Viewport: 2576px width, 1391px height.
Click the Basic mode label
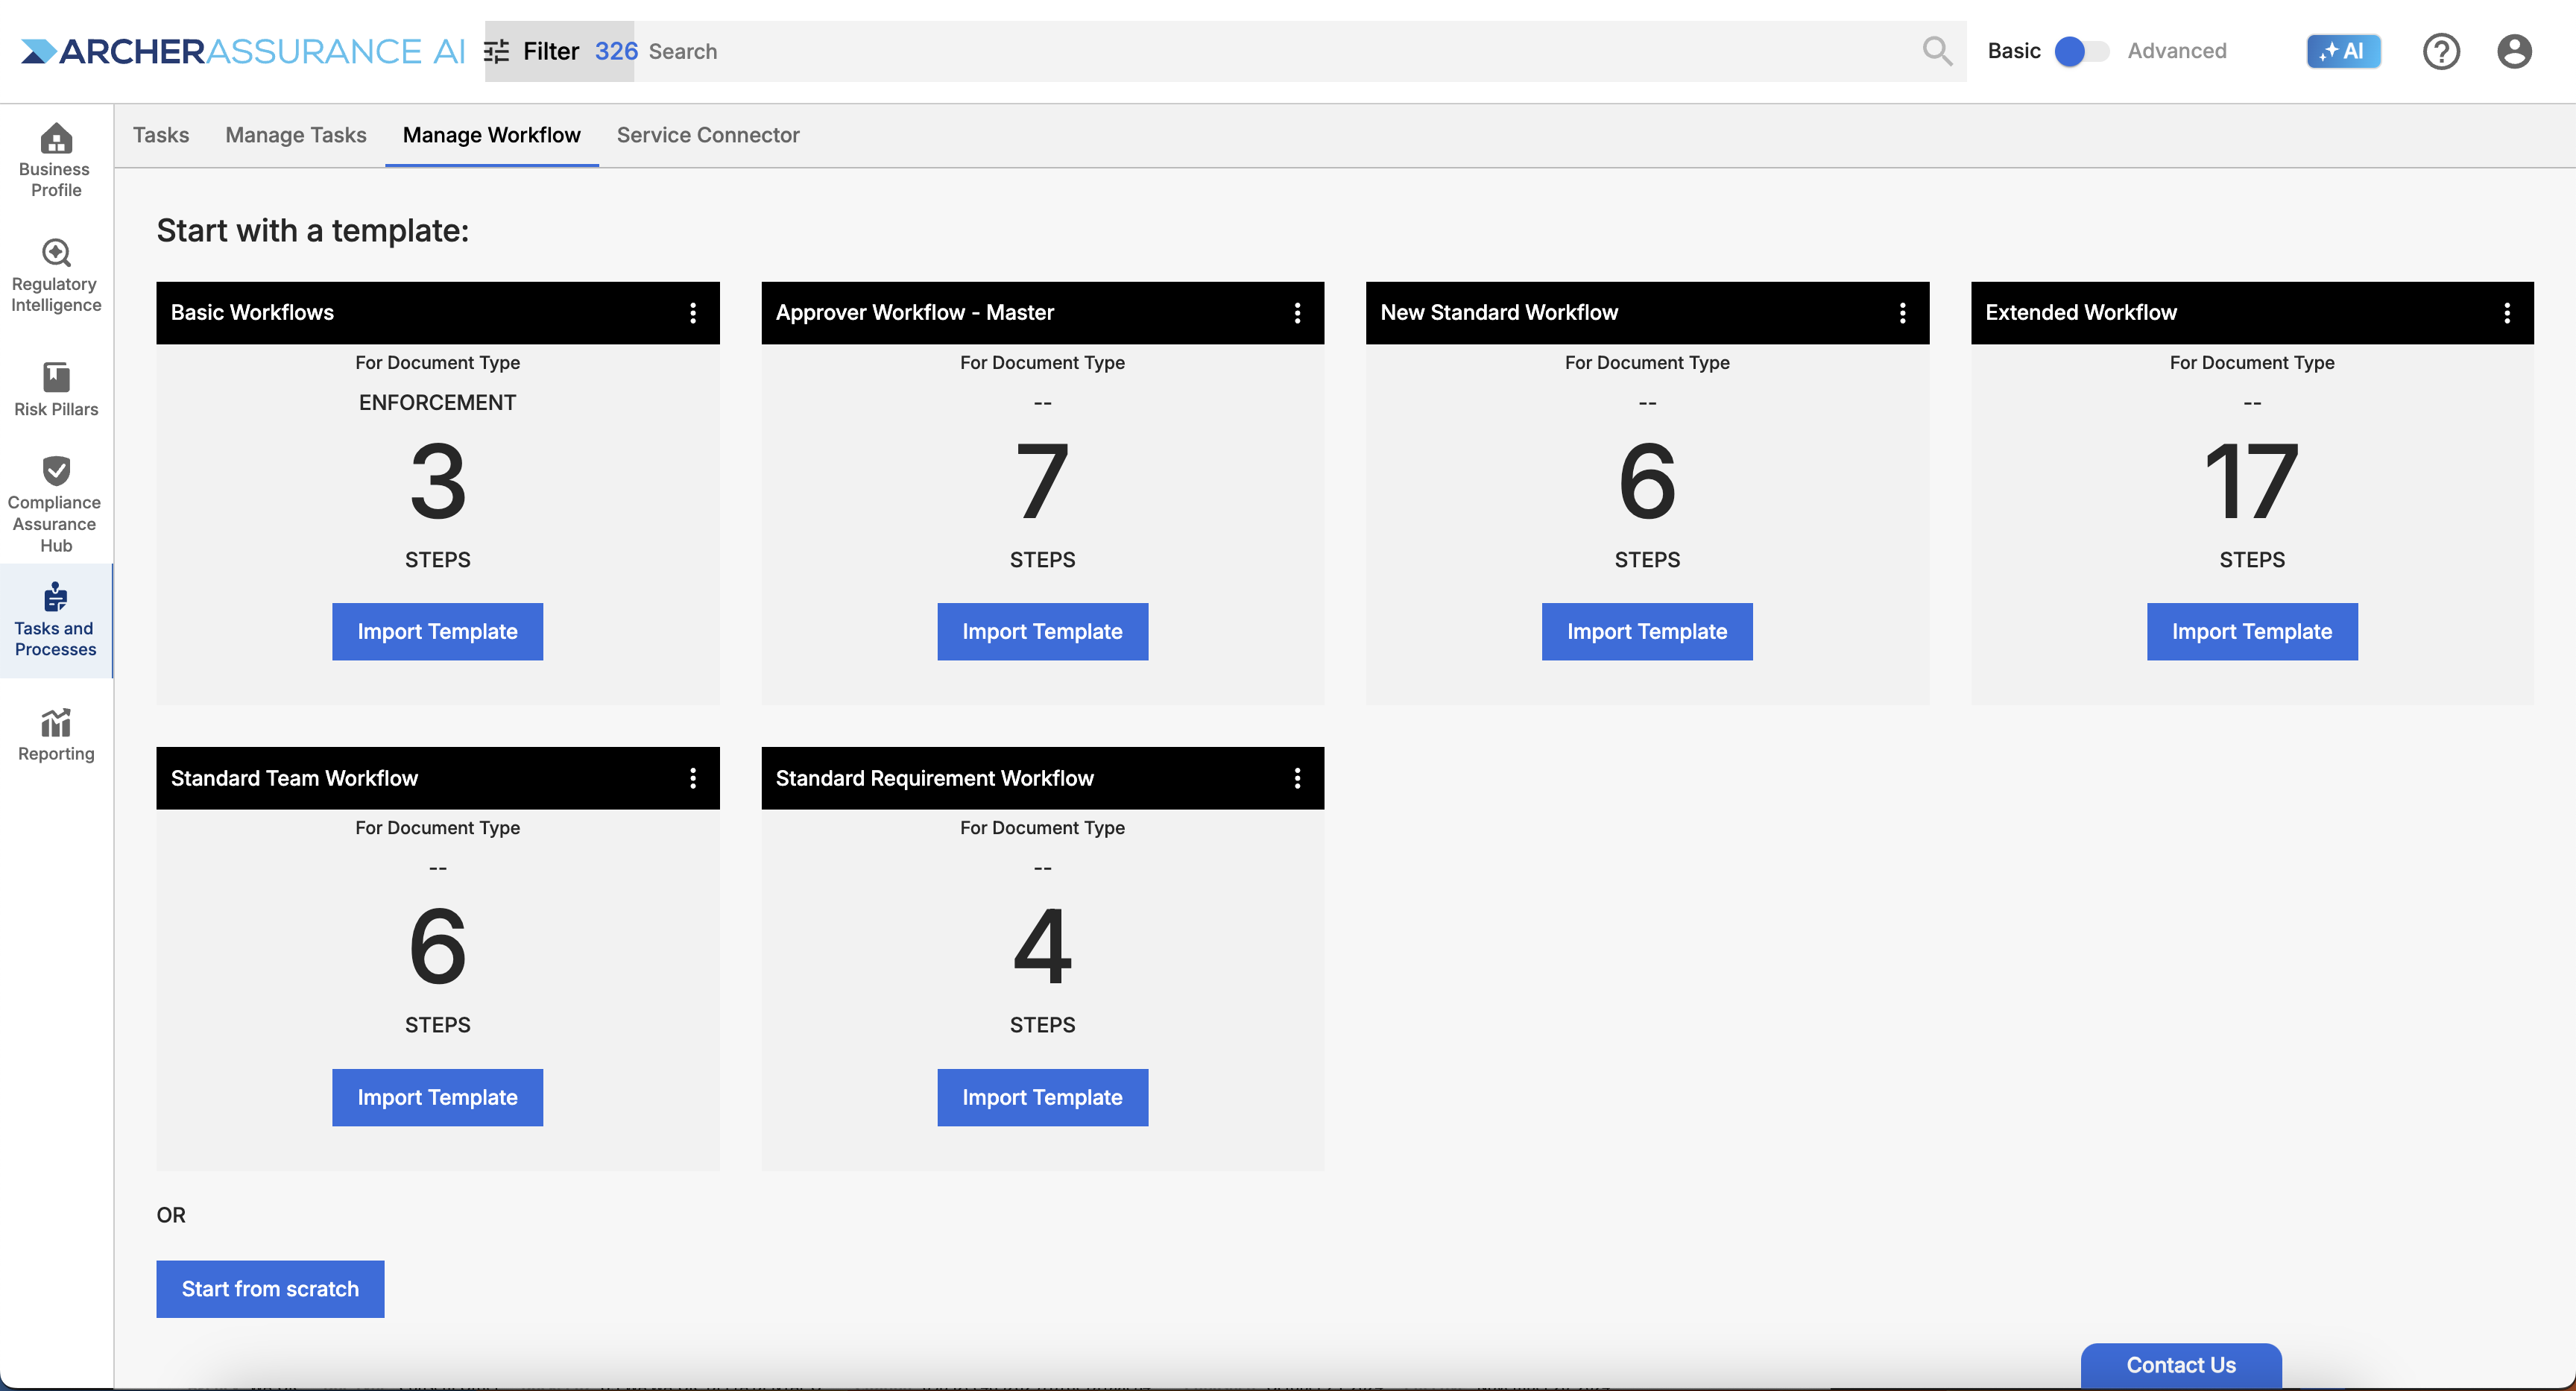2013,51
